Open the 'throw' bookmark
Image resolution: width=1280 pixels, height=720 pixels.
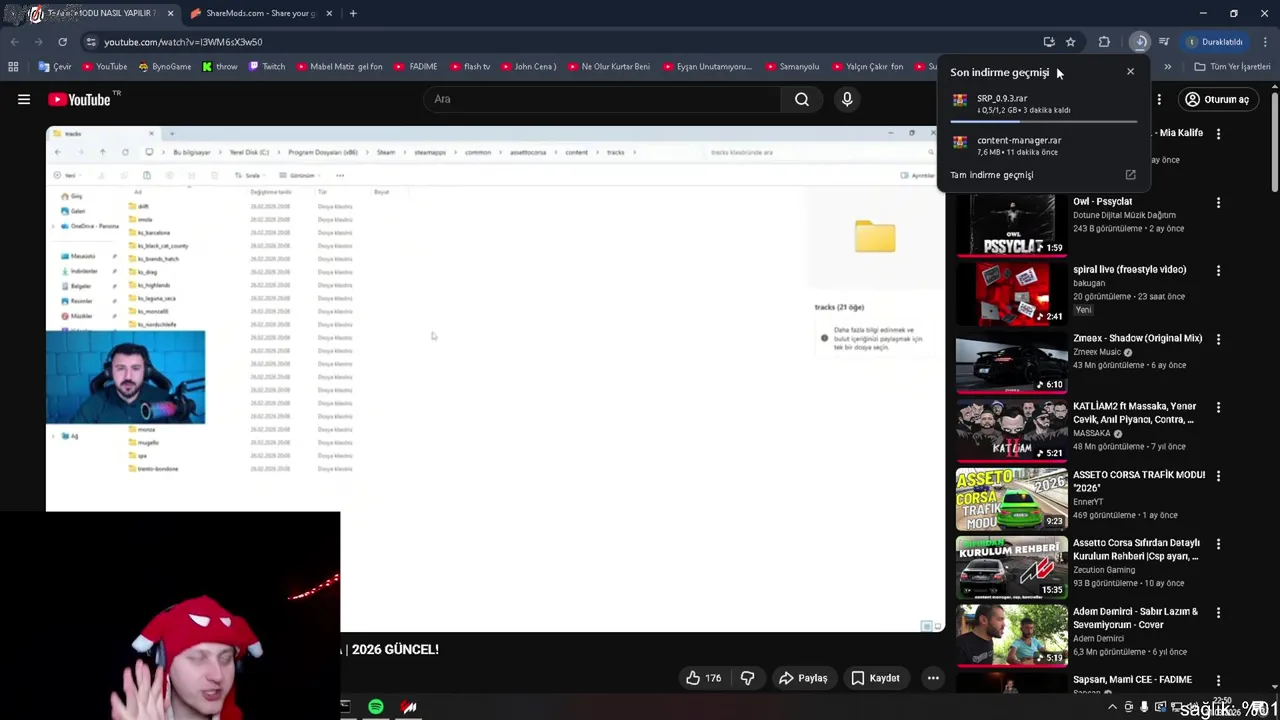(x=220, y=67)
